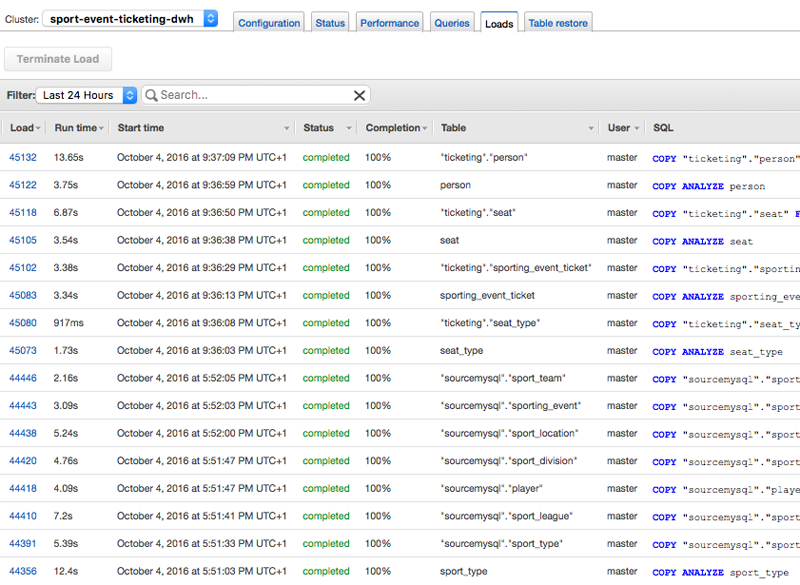Sort by the Start time column arrow
The width and height of the screenshot is (800, 585).
pos(286,128)
